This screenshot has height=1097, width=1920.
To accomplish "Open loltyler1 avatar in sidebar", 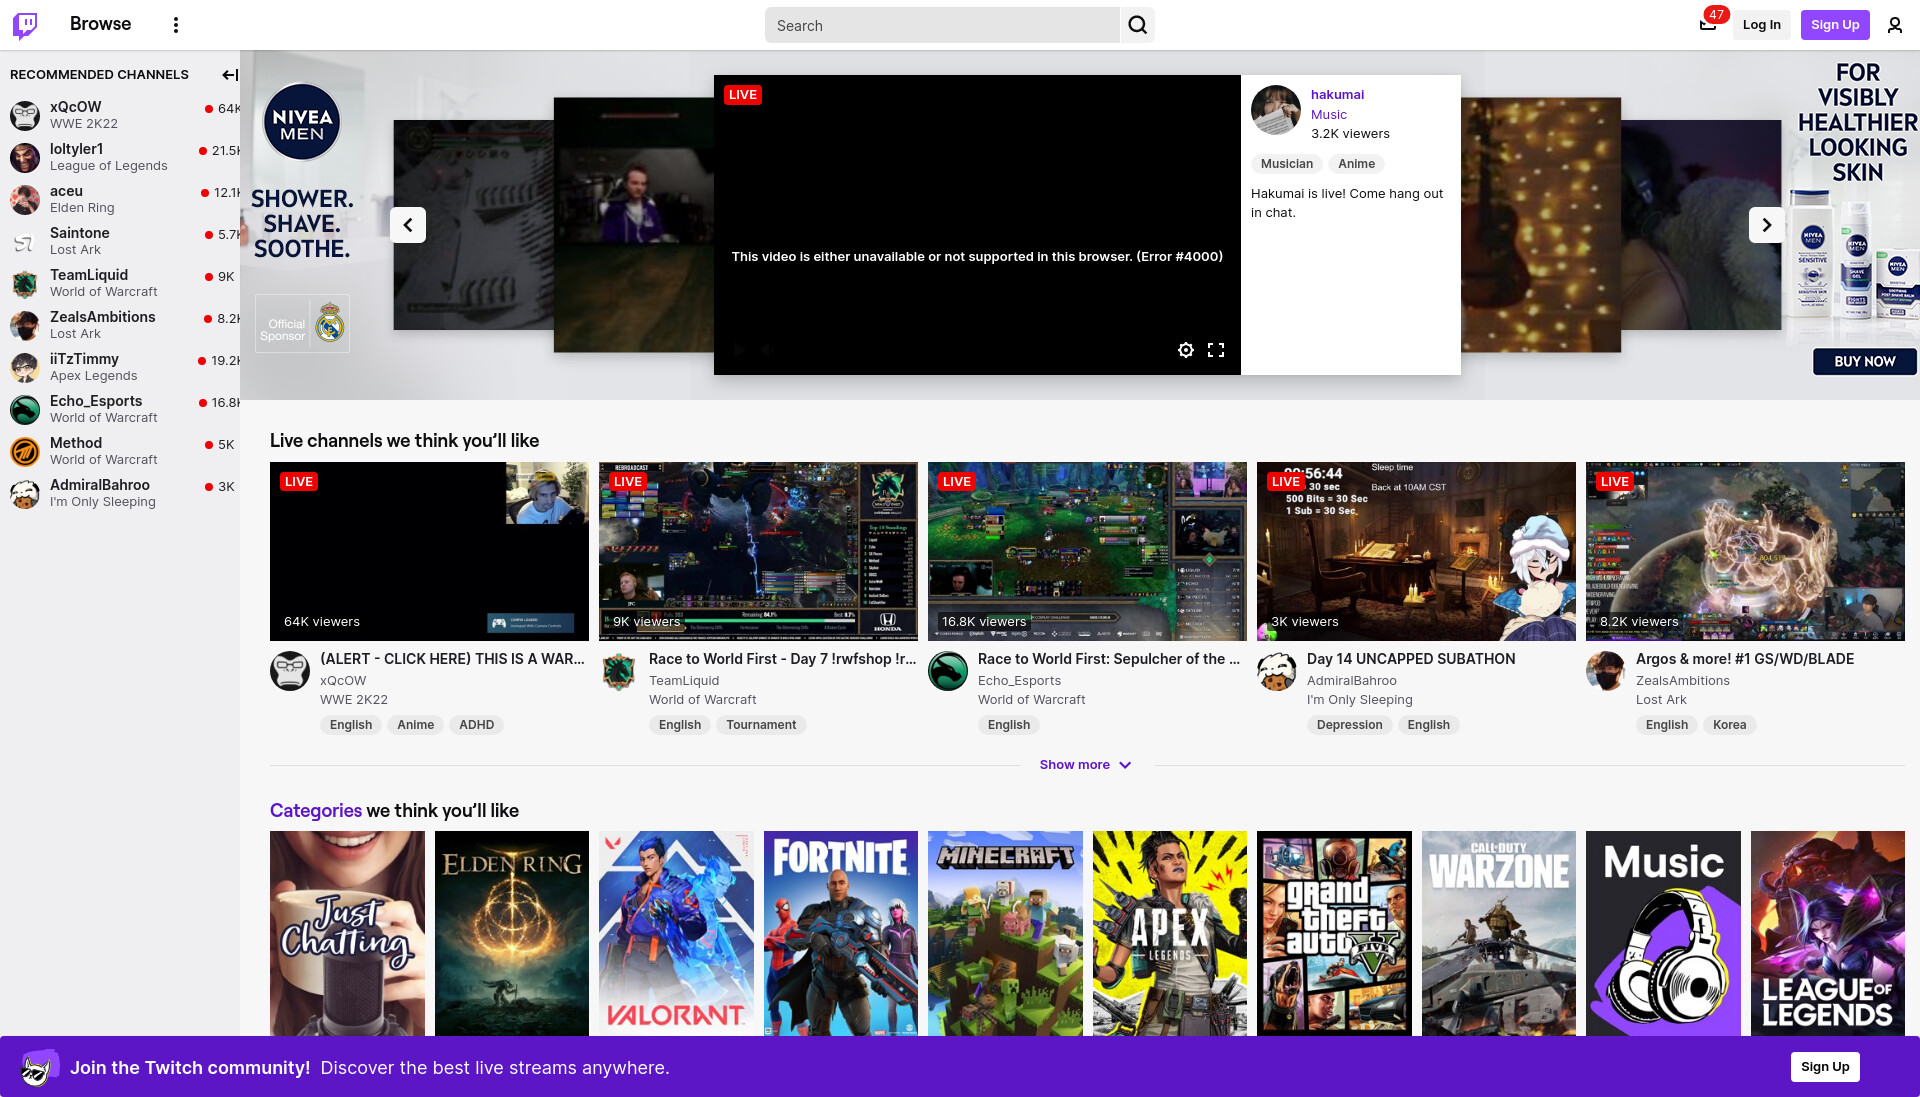I will [25, 157].
